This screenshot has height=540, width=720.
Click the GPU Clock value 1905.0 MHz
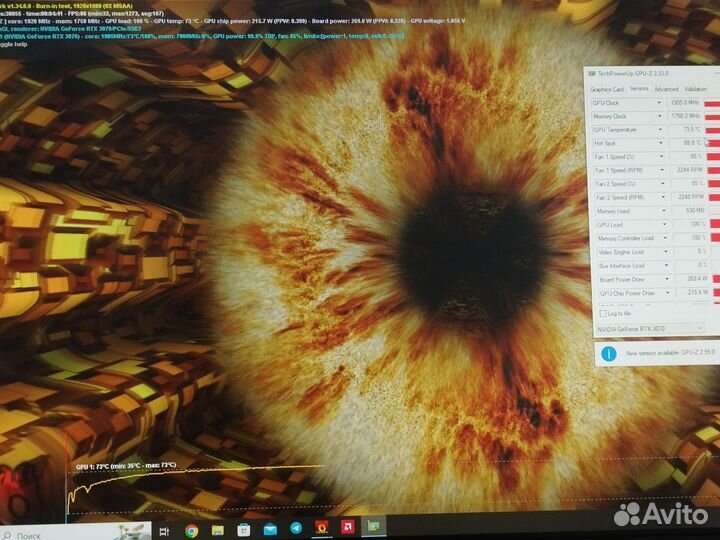pyautogui.click(x=684, y=102)
